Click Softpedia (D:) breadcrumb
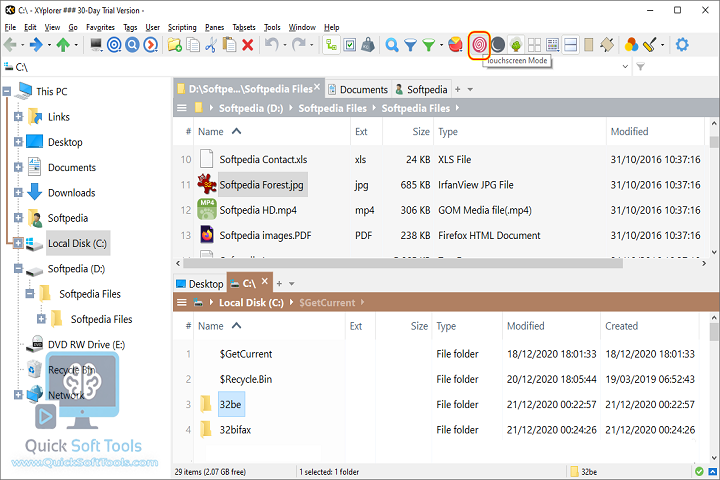This screenshot has height=480, width=720. click(251, 108)
